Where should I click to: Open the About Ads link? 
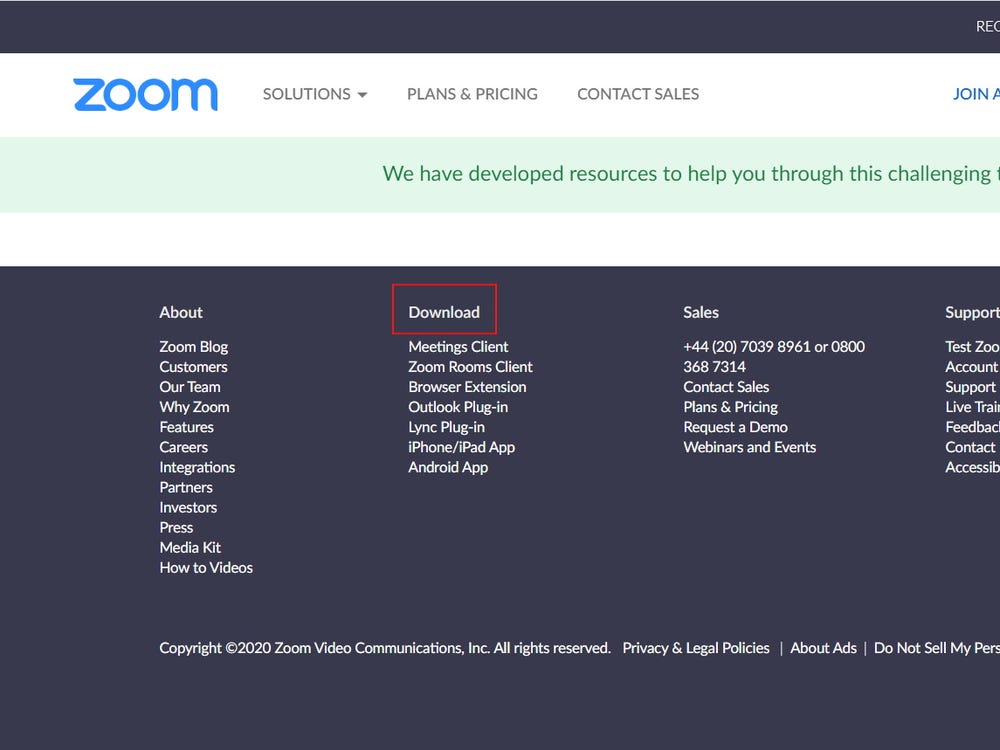click(x=824, y=648)
